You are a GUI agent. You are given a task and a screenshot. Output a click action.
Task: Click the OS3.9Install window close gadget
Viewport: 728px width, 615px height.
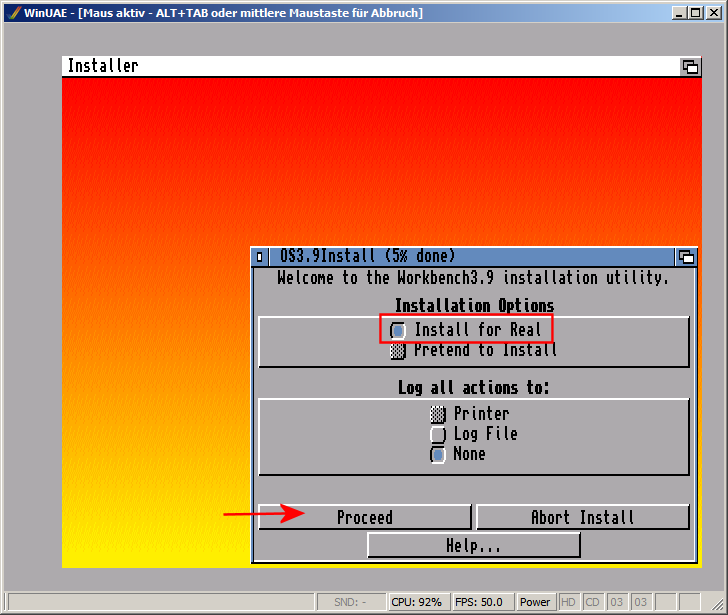pyautogui.click(x=260, y=257)
